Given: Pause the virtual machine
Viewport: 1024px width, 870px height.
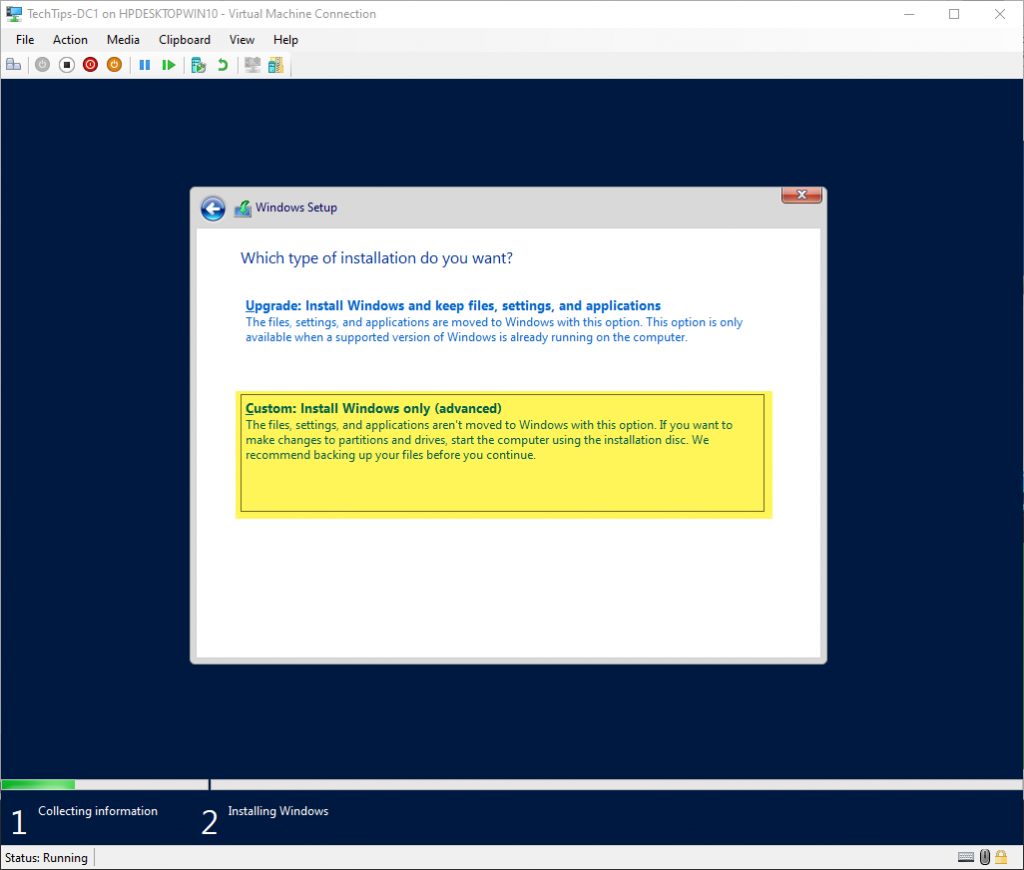Looking at the screenshot, I should (145, 65).
